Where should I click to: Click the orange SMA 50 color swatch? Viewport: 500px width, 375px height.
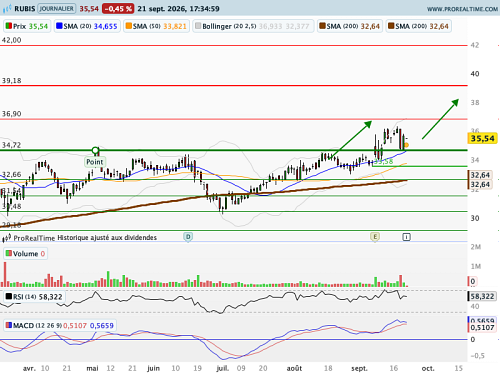129,26
